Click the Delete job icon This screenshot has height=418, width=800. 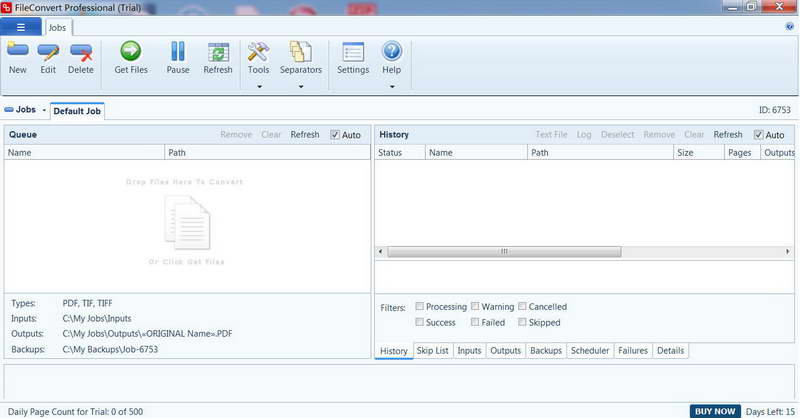81,52
